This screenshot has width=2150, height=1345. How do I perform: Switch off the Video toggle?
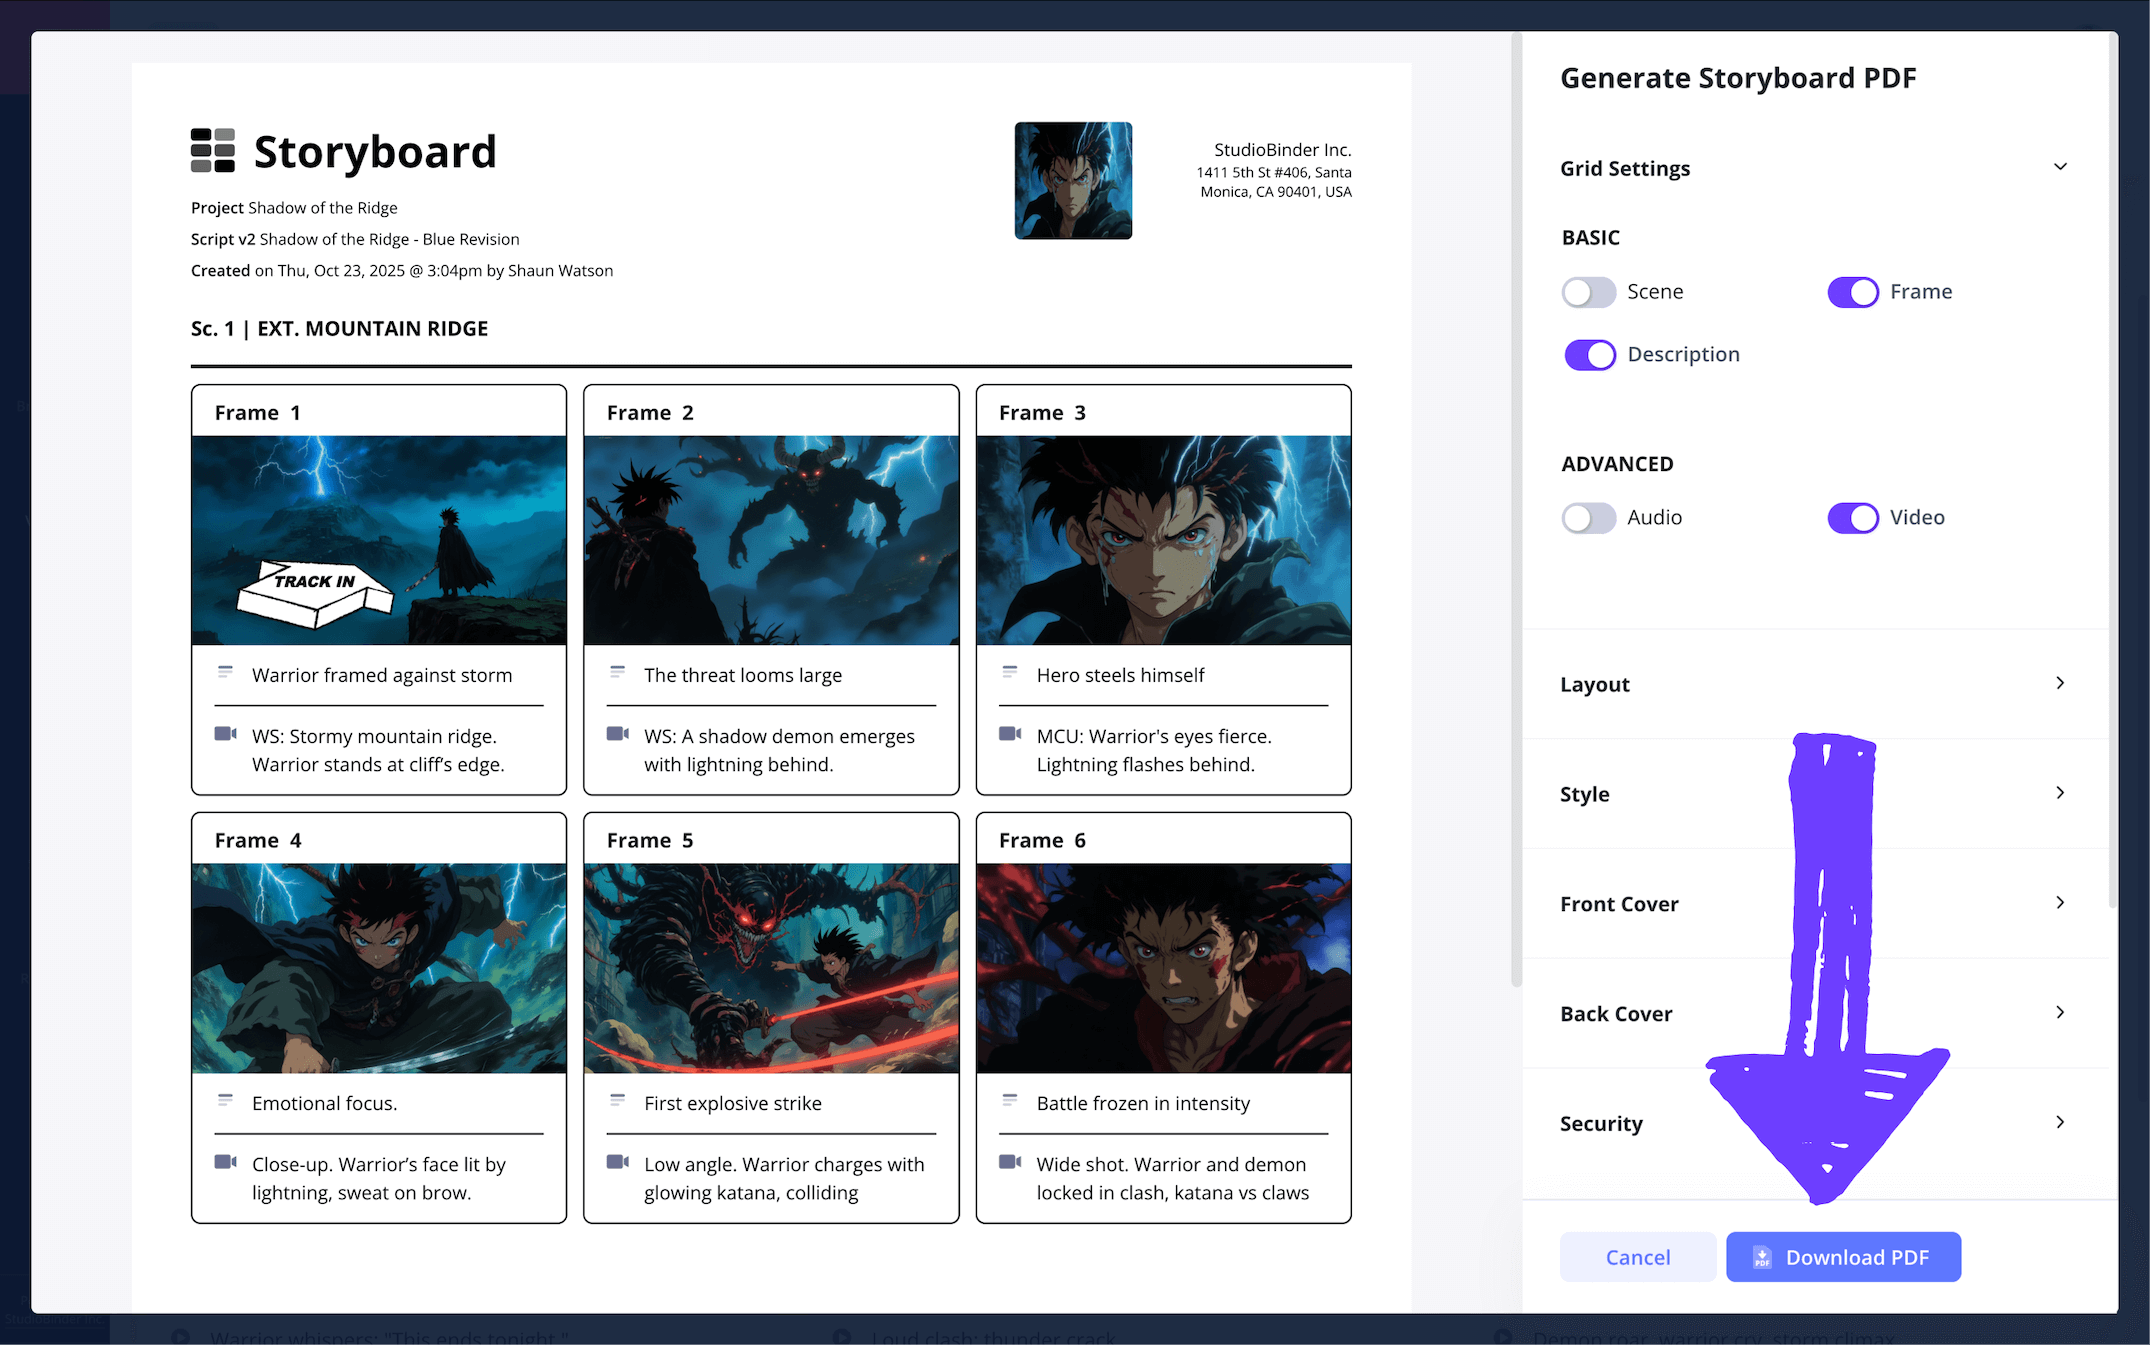[x=1853, y=518]
